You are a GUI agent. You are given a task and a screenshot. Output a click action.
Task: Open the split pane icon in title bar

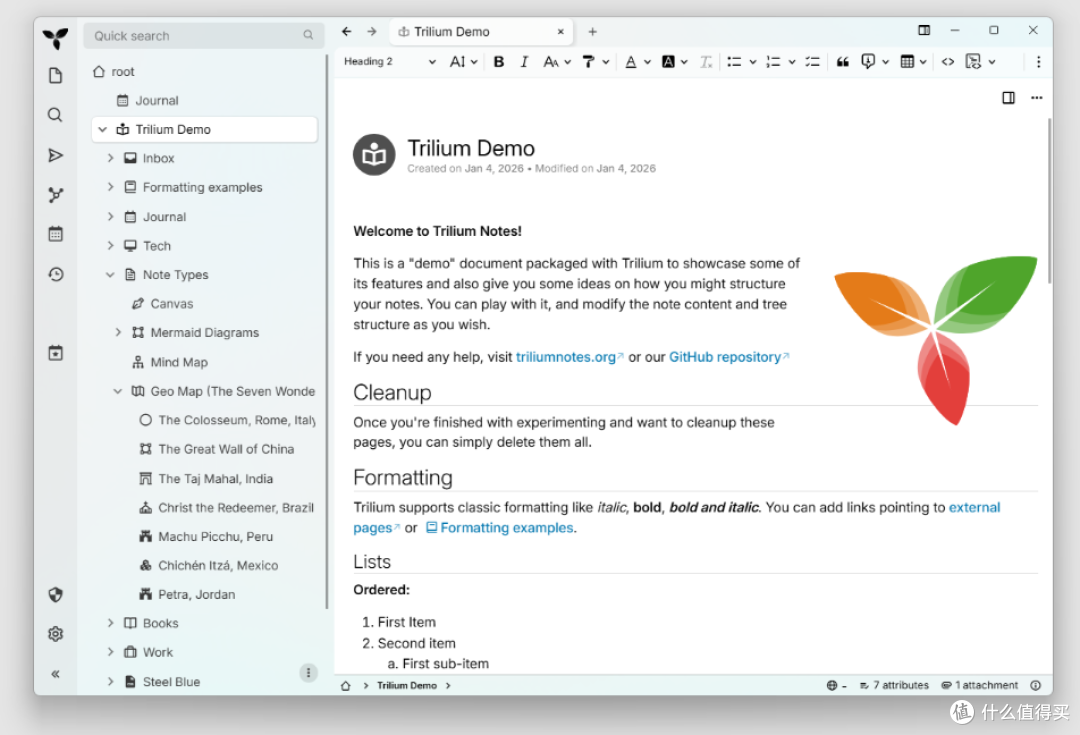pos(924,30)
